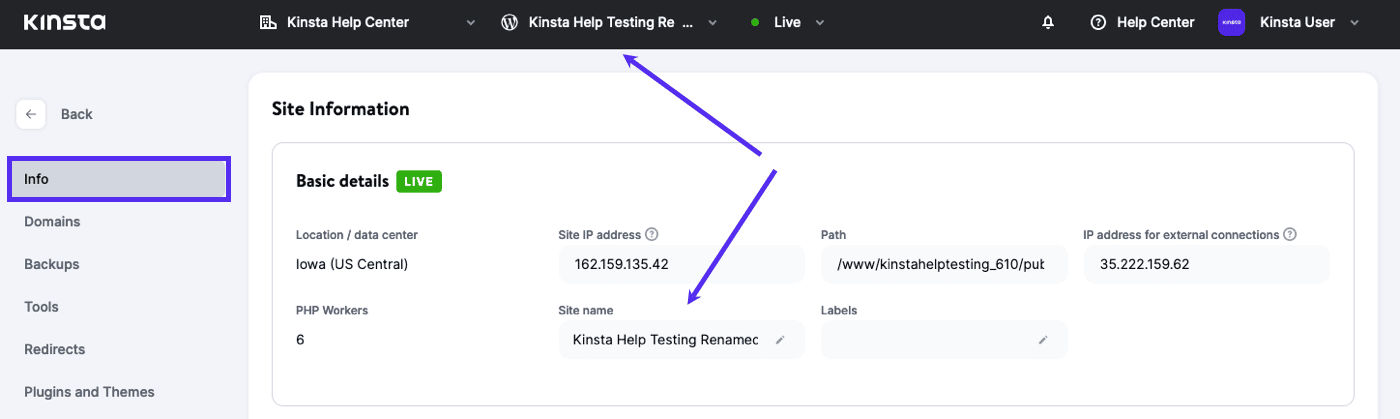Click the PHP Workers label
Image resolution: width=1400 pixels, height=419 pixels.
pyautogui.click(x=332, y=310)
